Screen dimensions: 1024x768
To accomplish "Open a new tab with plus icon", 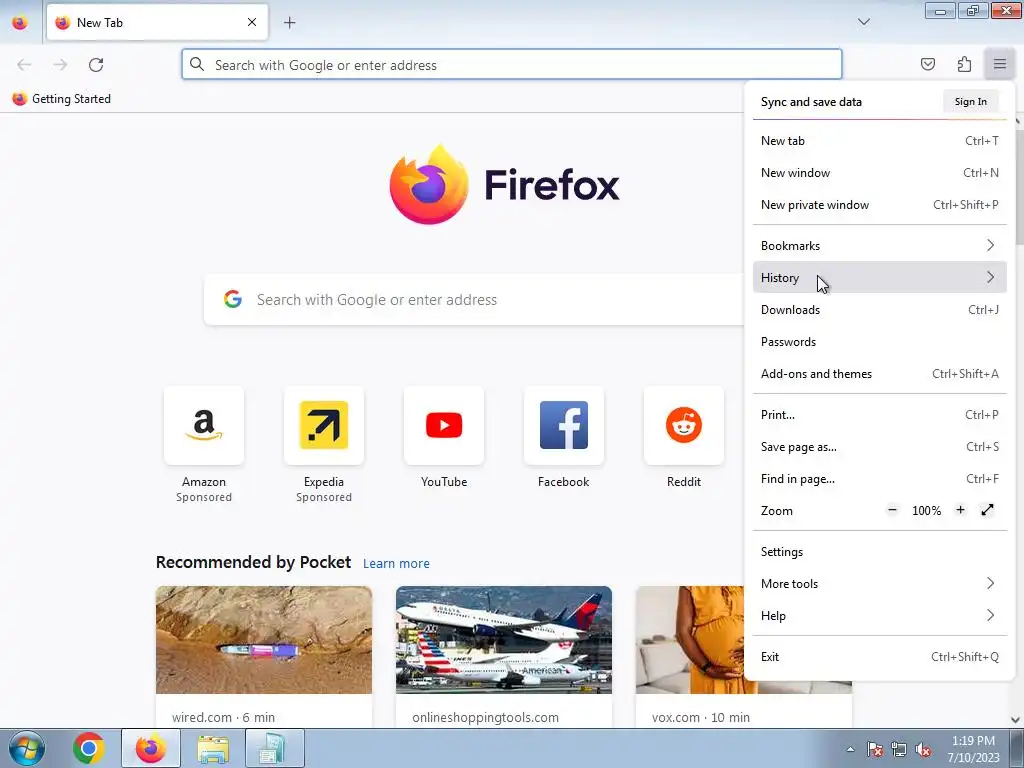I will (x=289, y=23).
